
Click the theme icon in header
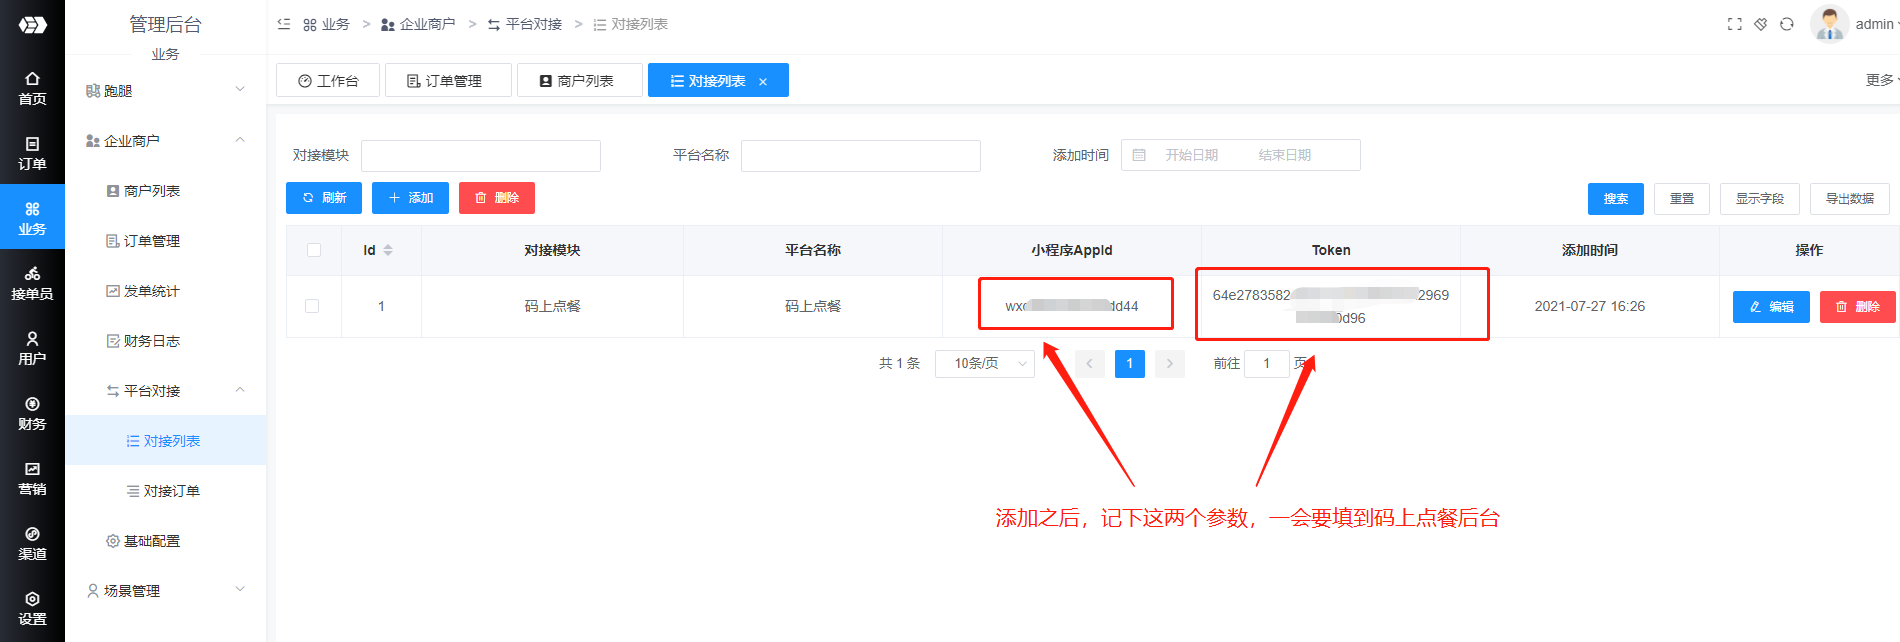point(1761,24)
